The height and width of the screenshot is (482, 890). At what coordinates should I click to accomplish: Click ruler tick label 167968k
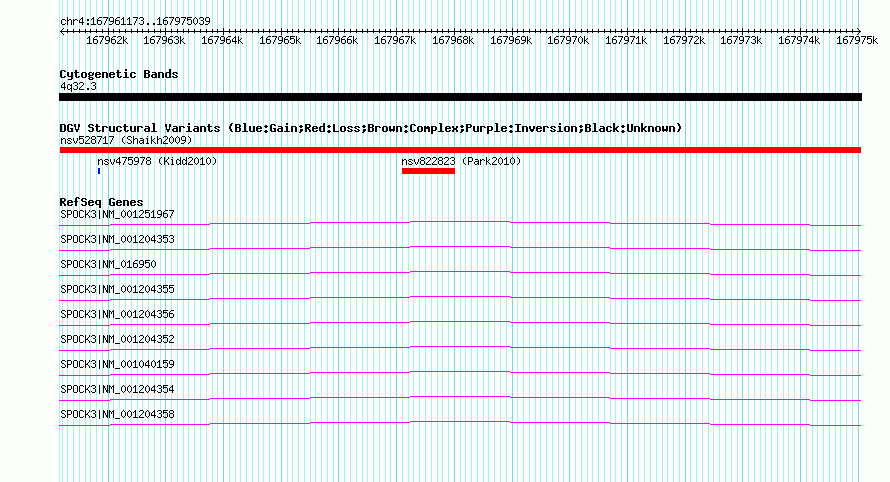coord(453,40)
